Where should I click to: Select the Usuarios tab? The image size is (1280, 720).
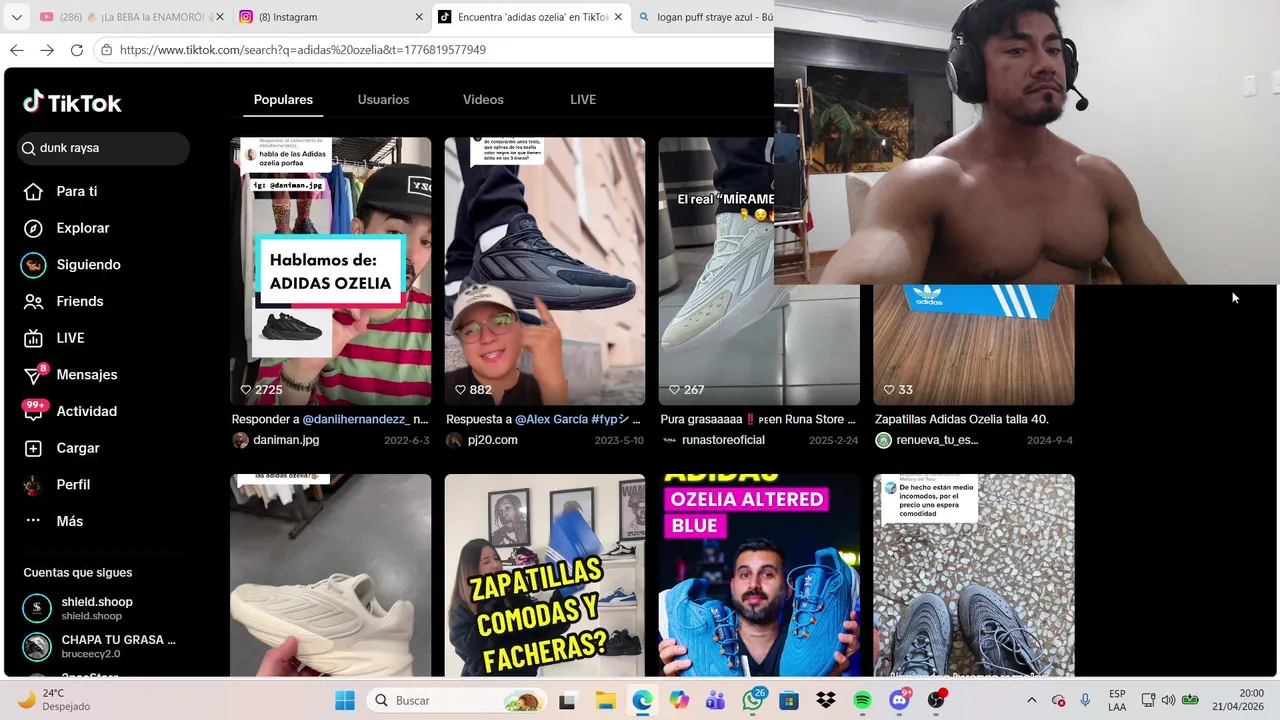[x=383, y=100]
